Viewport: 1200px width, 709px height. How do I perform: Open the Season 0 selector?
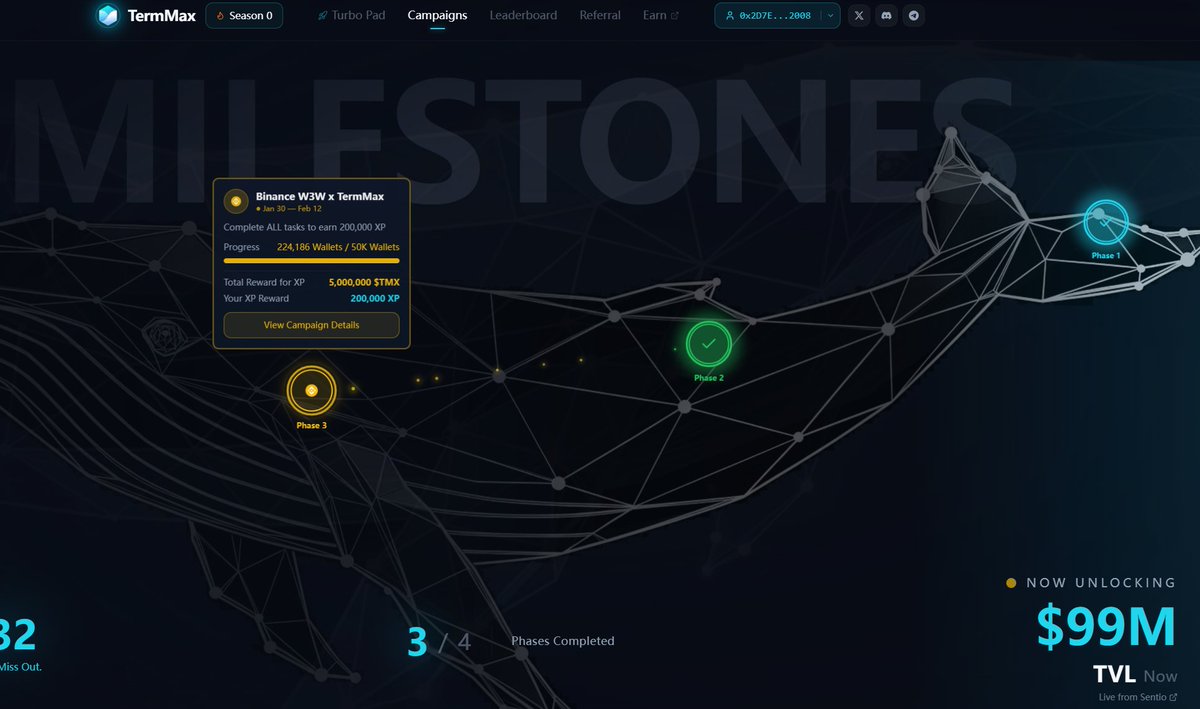click(244, 15)
